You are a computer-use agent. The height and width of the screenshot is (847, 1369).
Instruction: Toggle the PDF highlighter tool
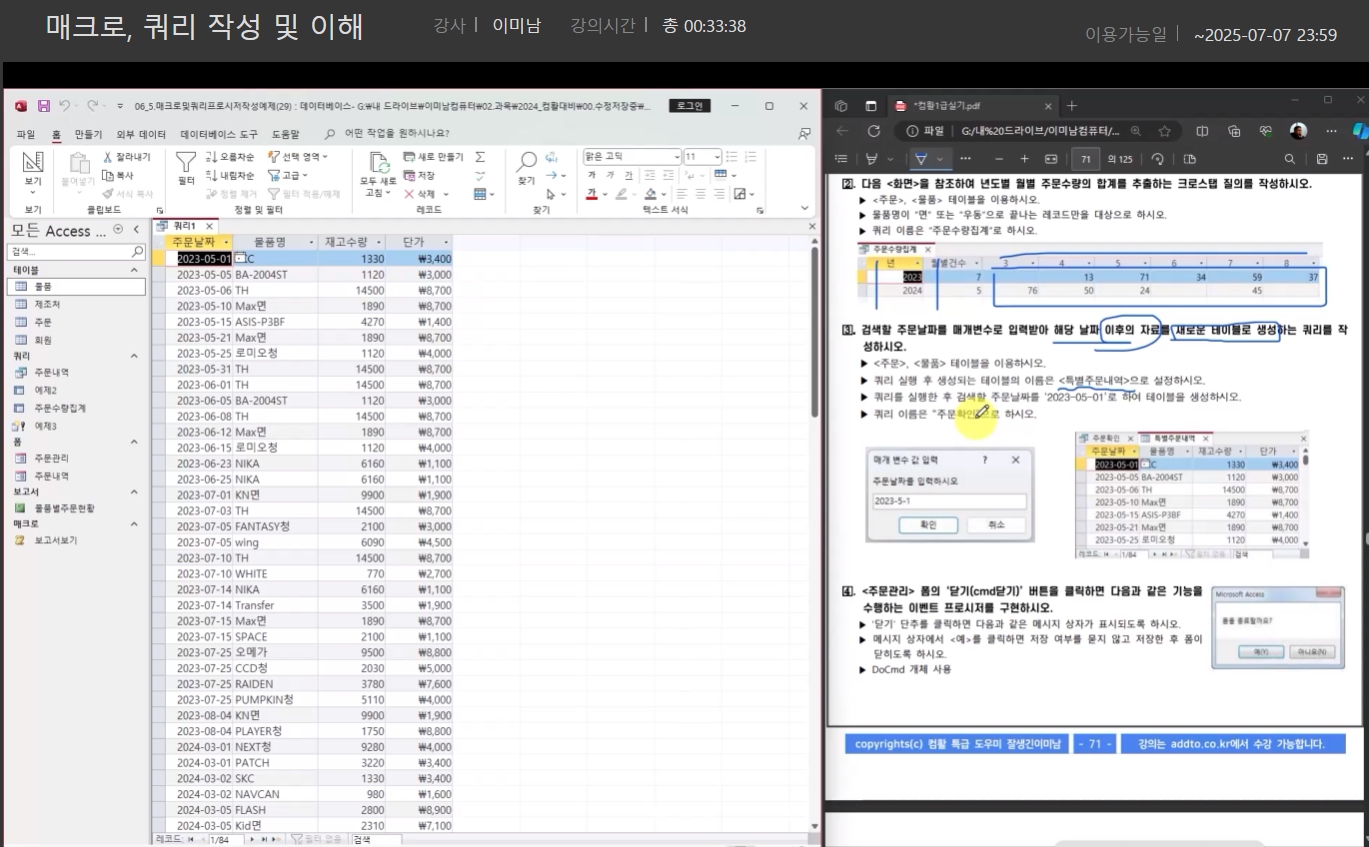[x=873, y=159]
